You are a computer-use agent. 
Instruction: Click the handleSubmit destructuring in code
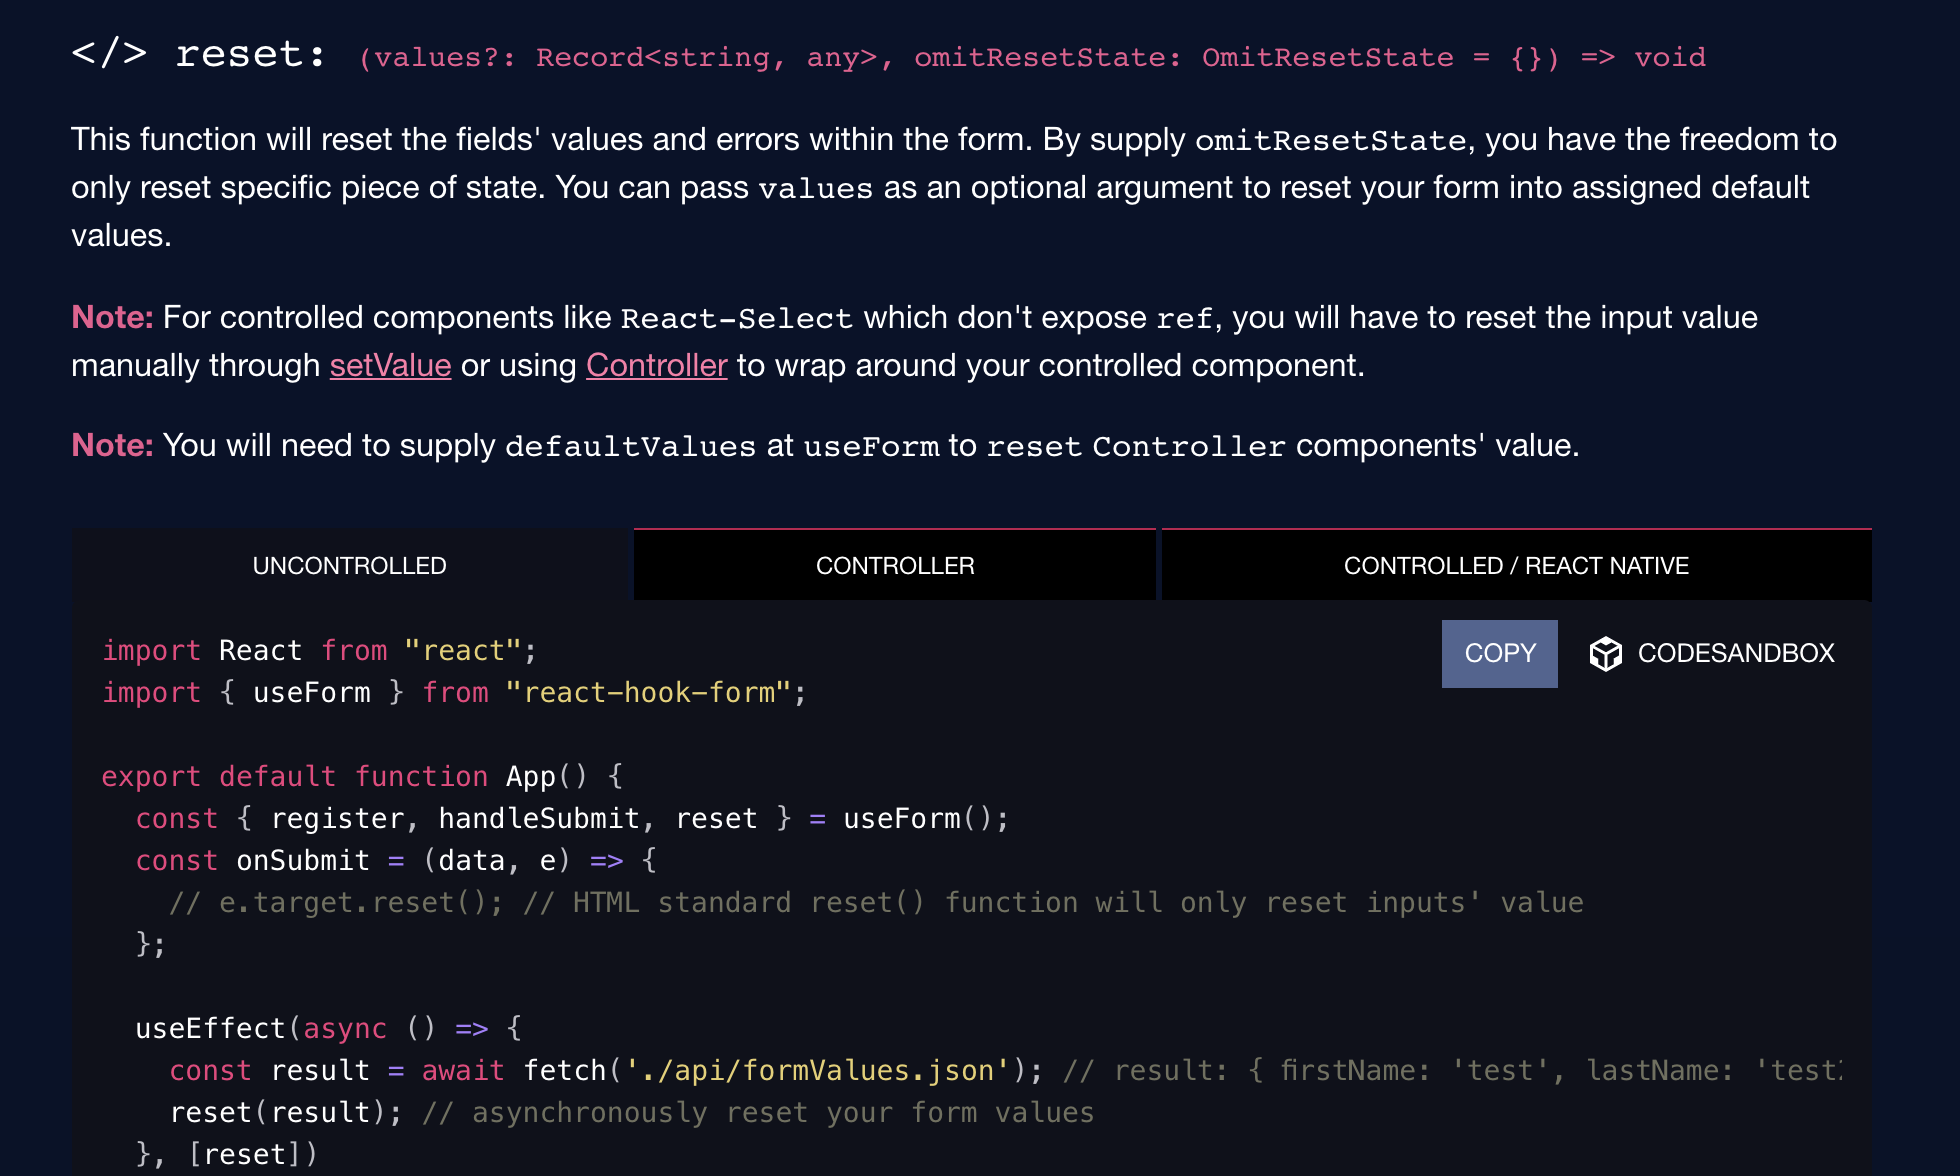point(540,817)
